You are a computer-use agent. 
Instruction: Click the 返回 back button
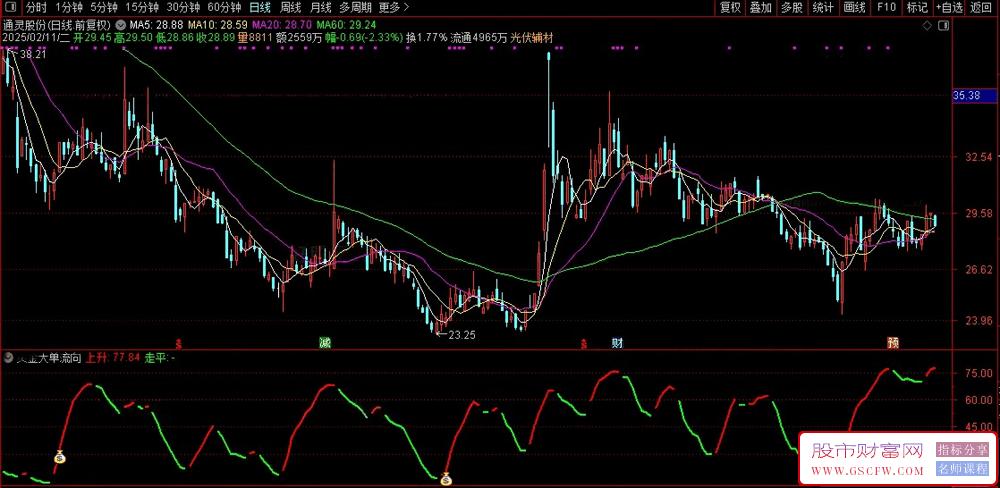982,8
